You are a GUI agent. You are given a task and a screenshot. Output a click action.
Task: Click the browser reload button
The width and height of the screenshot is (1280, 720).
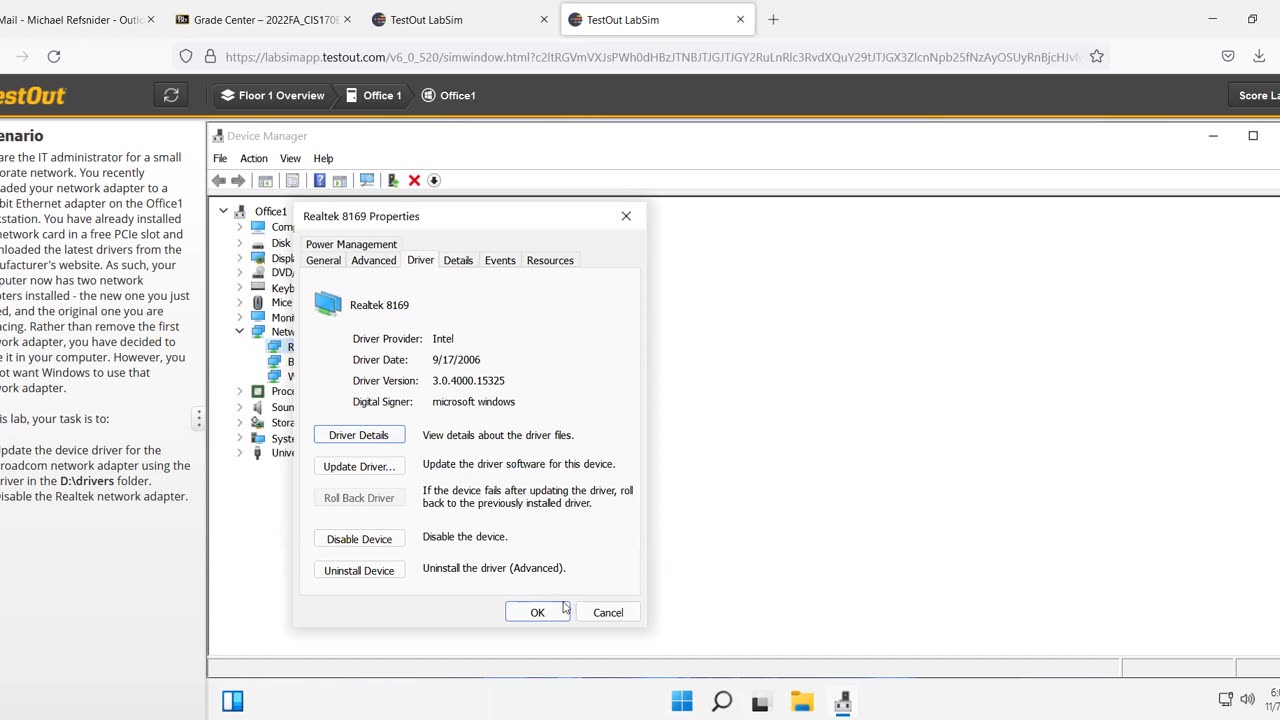(54, 57)
